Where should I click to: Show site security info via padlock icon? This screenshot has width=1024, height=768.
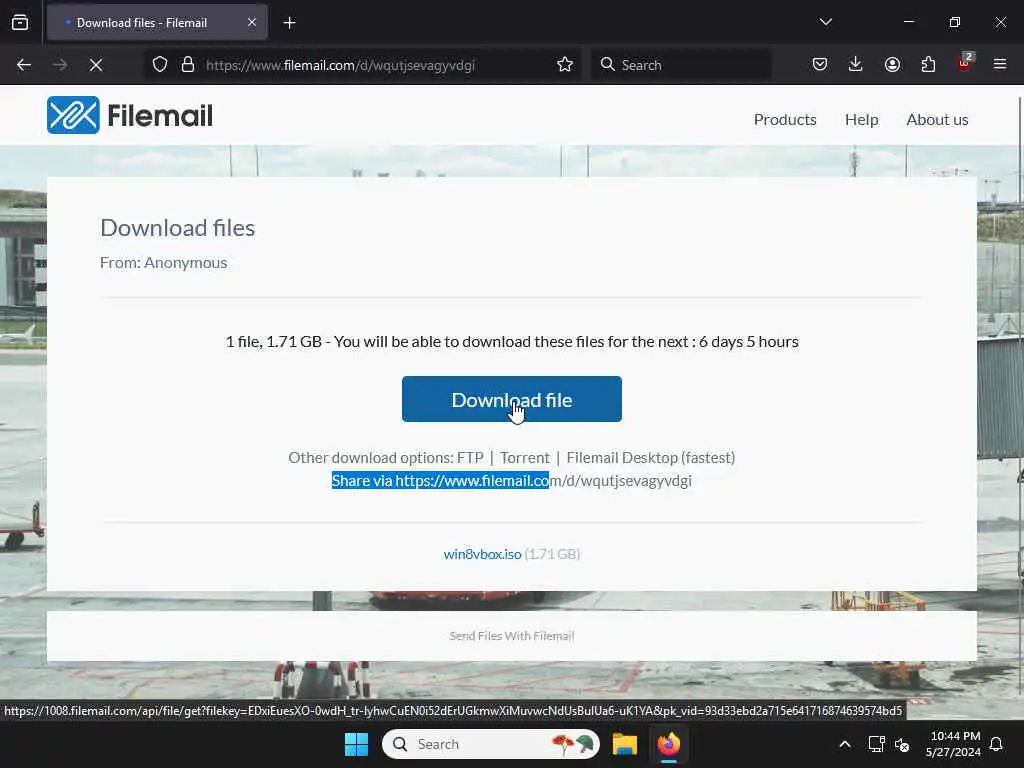pos(188,65)
